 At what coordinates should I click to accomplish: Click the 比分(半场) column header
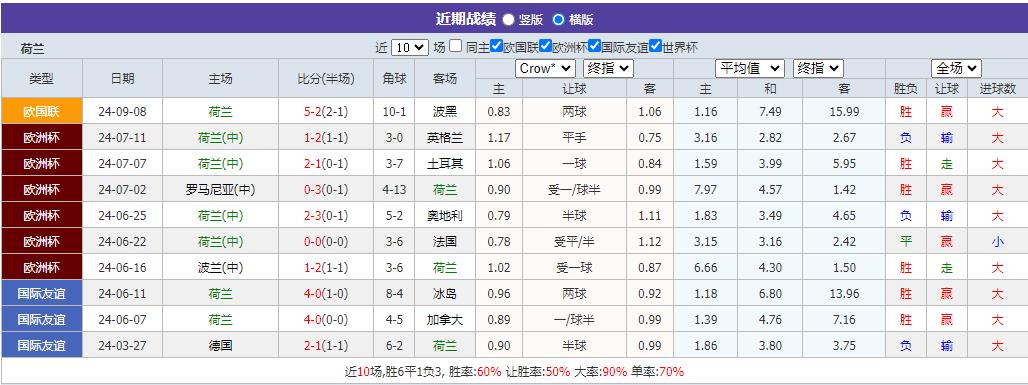pos(326,79)
